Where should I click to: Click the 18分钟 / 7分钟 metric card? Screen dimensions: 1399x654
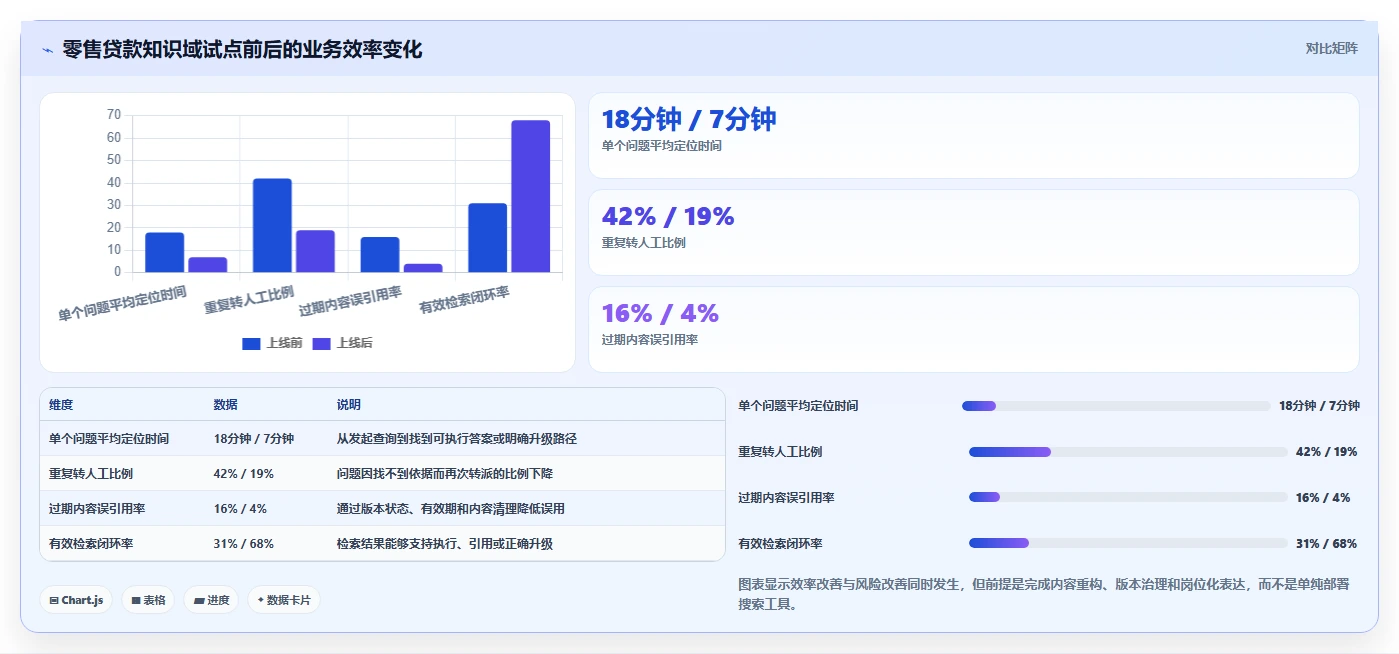point(973,136)
